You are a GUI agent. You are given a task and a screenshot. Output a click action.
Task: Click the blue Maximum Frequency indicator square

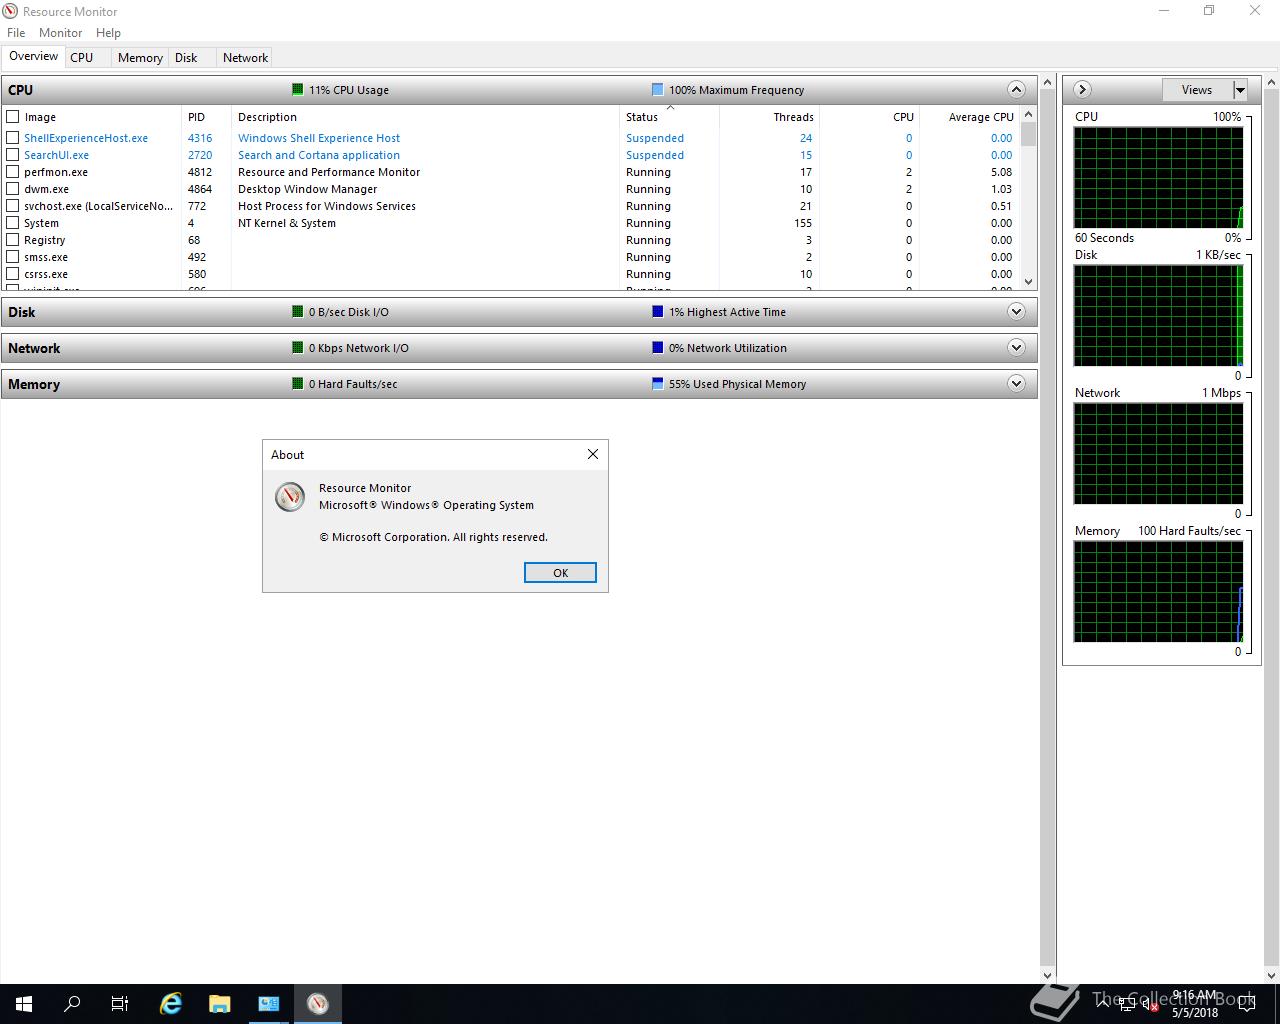coord(657,89)
